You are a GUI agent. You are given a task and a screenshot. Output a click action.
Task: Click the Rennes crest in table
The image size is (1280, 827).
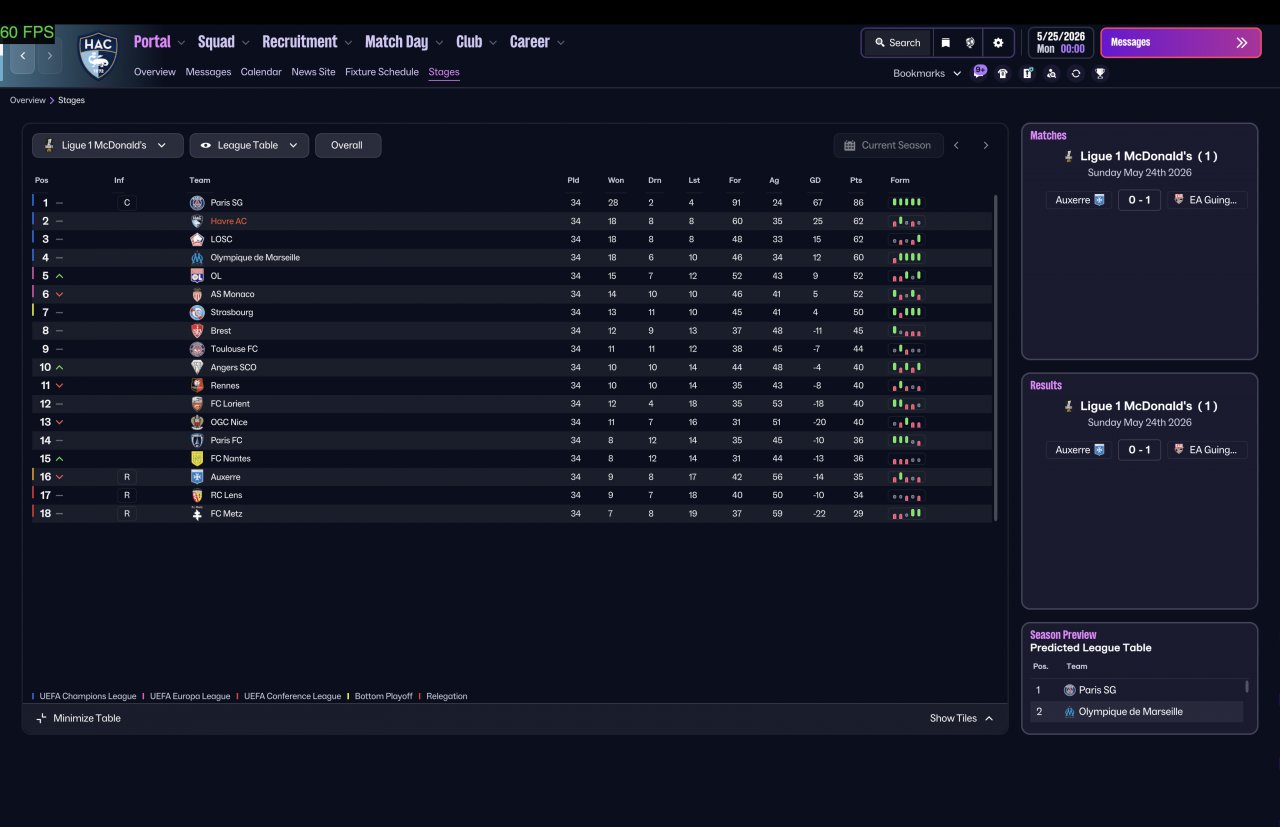pos(197,386)
